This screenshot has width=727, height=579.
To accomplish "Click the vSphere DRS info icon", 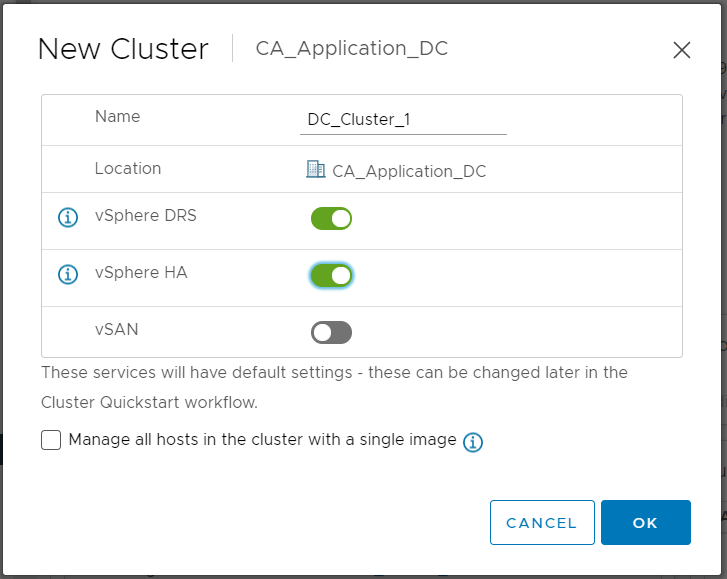I will [68, 217].
